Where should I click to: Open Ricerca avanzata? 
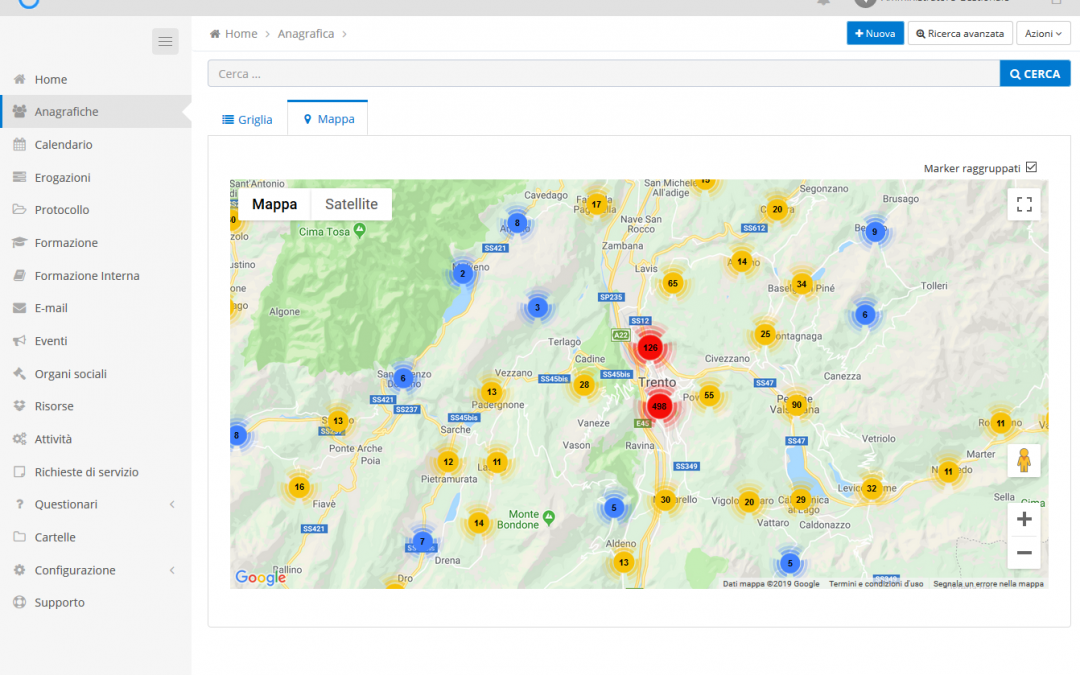(x=959, y=33)
